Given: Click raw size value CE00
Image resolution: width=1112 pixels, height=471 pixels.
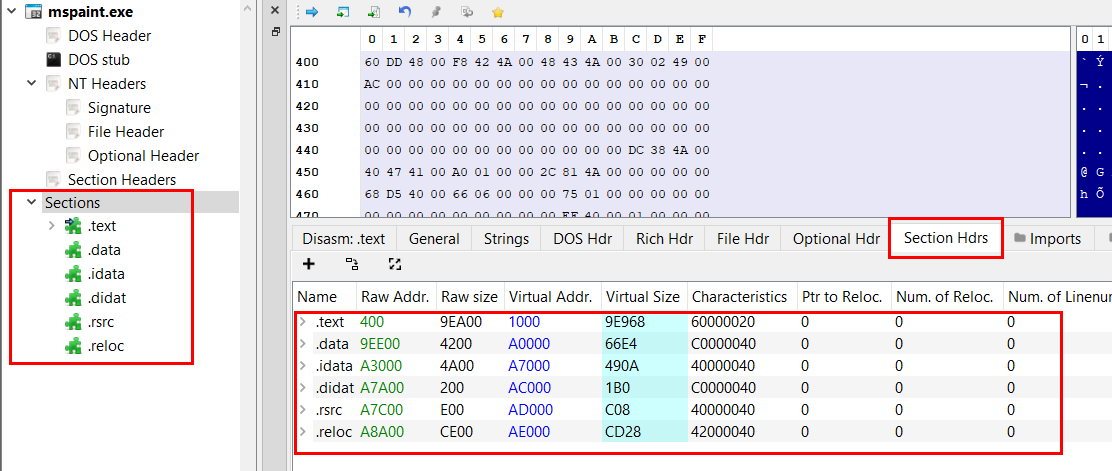Looking at the screenshot, I should (x=457, y=432).
